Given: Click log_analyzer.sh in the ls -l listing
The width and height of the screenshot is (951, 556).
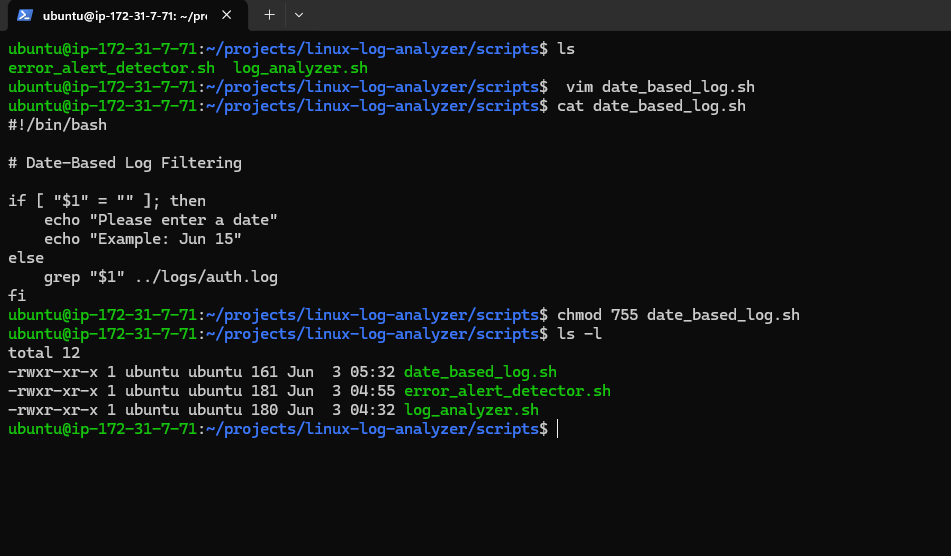Looking at the screenshot, I should 471,410.
